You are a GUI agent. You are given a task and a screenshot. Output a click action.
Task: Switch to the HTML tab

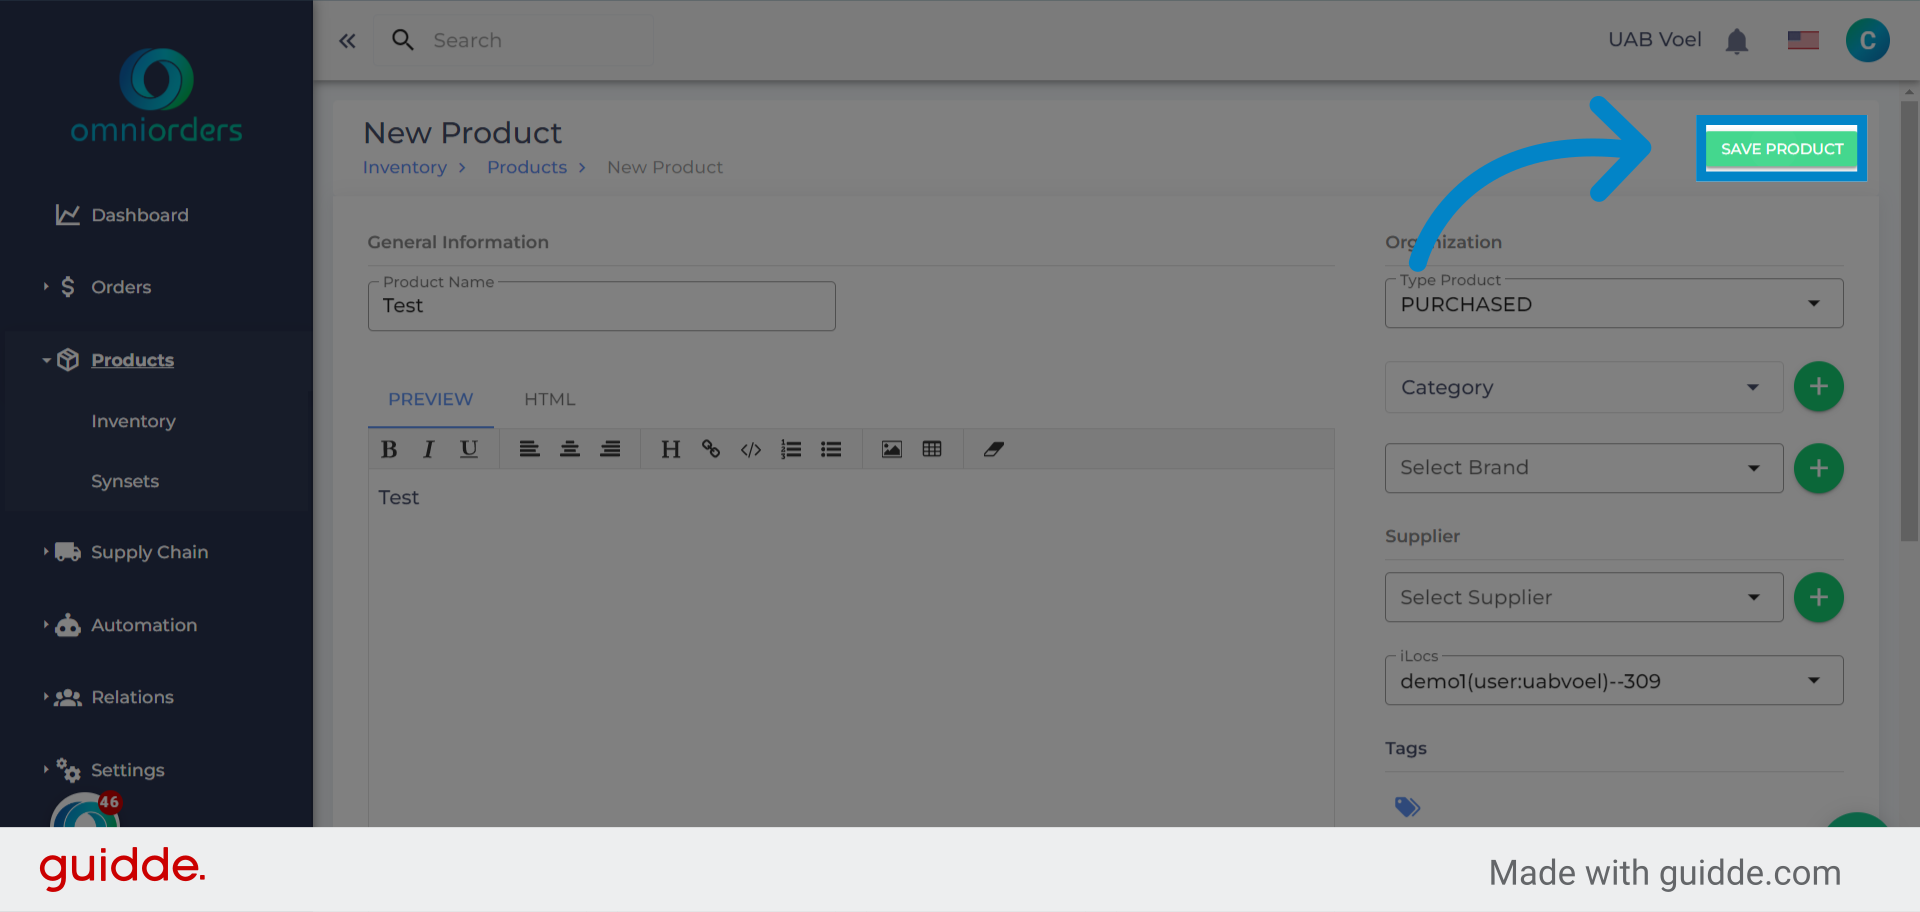(x=549, y=399)
